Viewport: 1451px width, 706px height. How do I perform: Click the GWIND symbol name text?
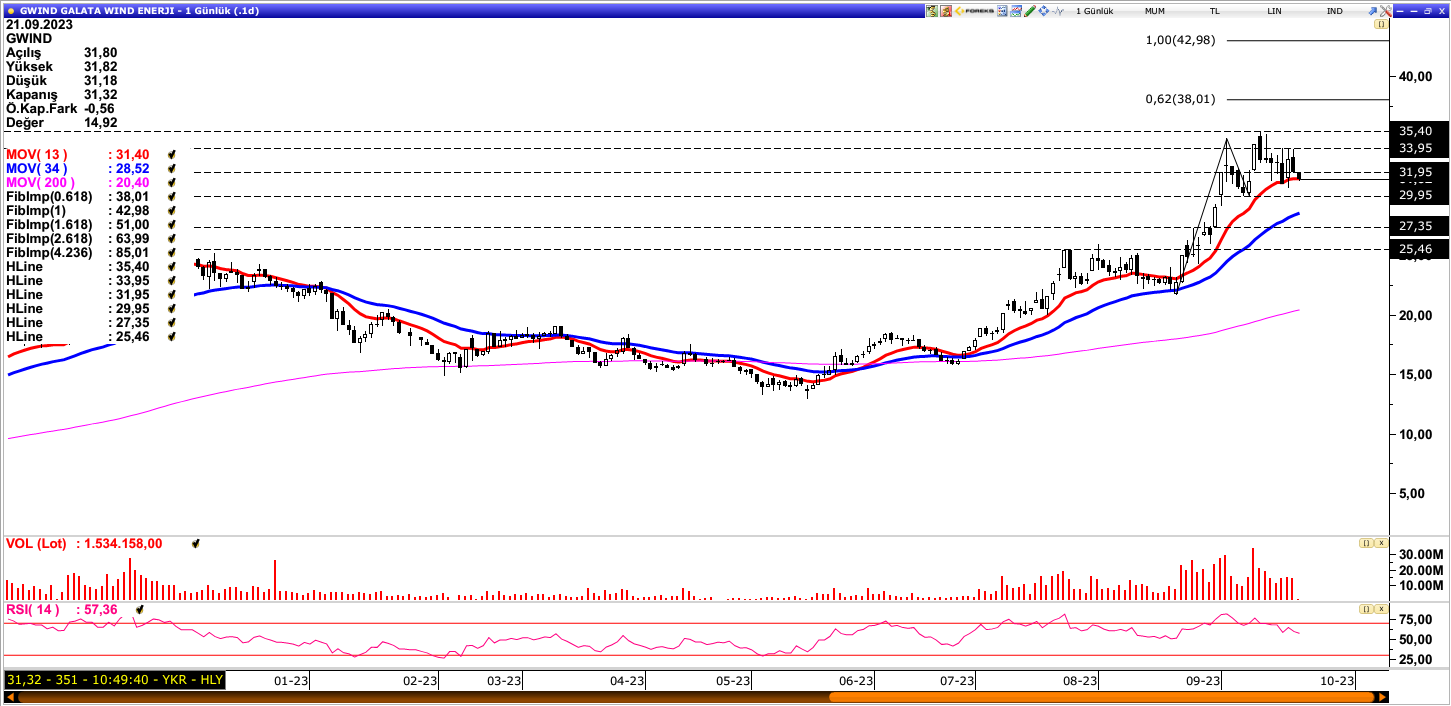[29, 38]
